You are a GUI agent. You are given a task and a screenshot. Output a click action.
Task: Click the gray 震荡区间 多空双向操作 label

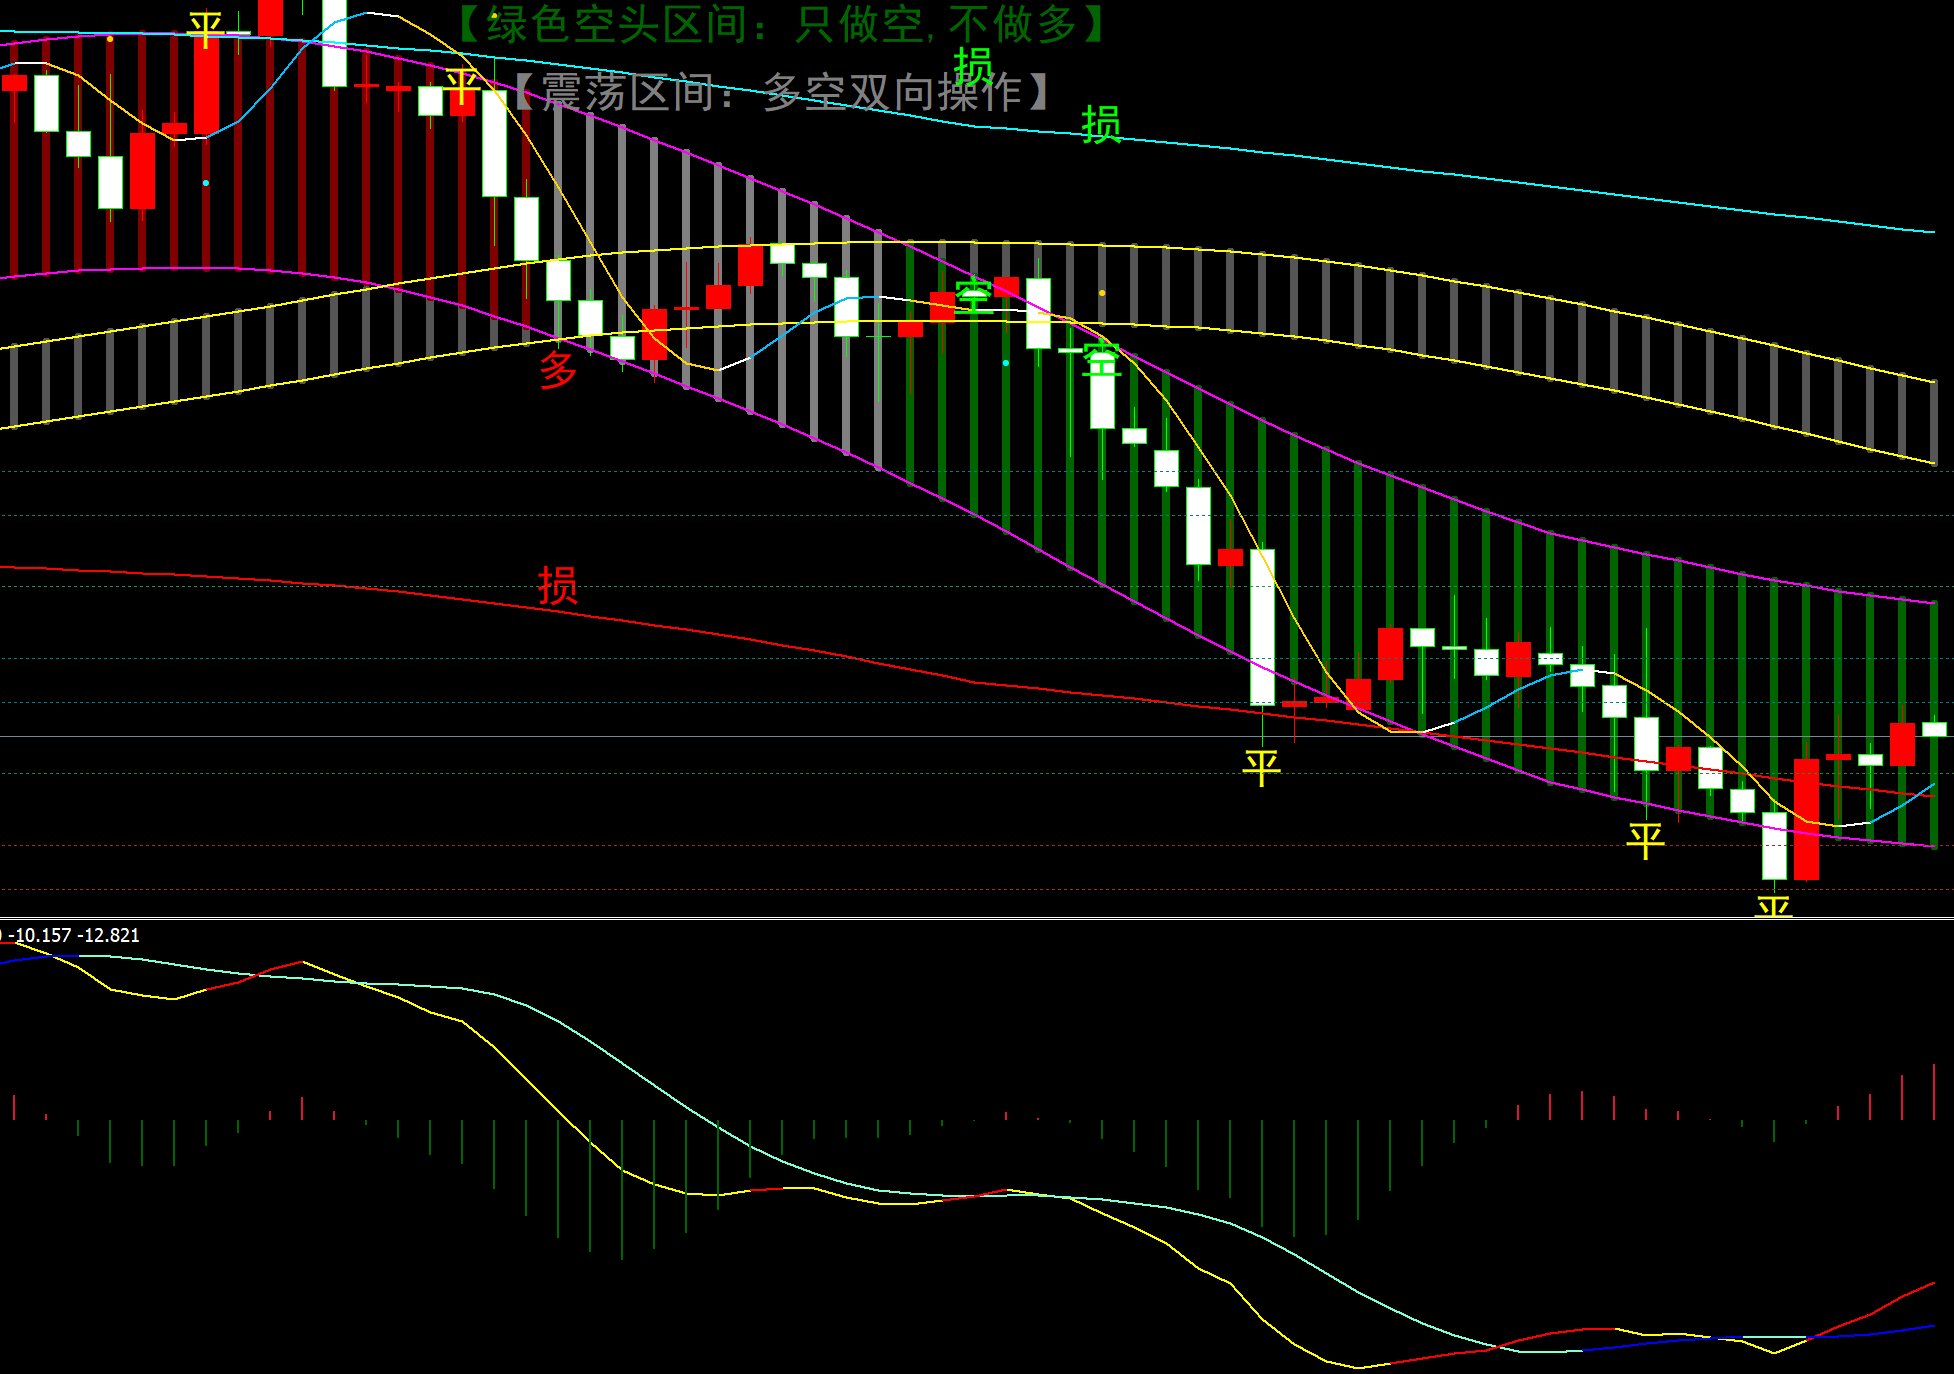[780, 92]
